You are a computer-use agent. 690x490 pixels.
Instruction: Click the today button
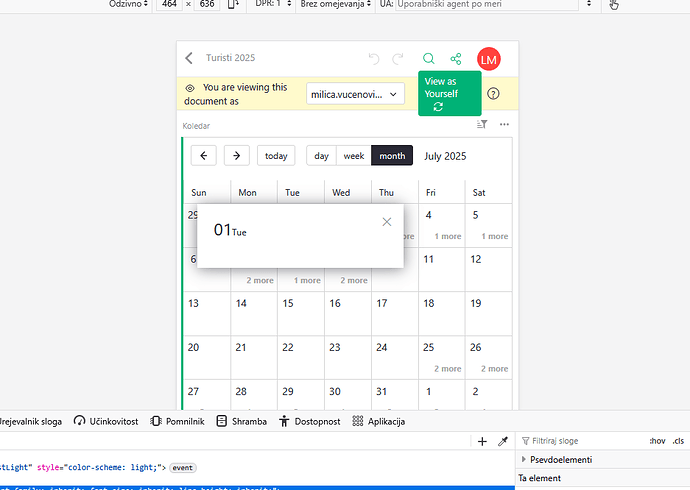click(276, 156)
